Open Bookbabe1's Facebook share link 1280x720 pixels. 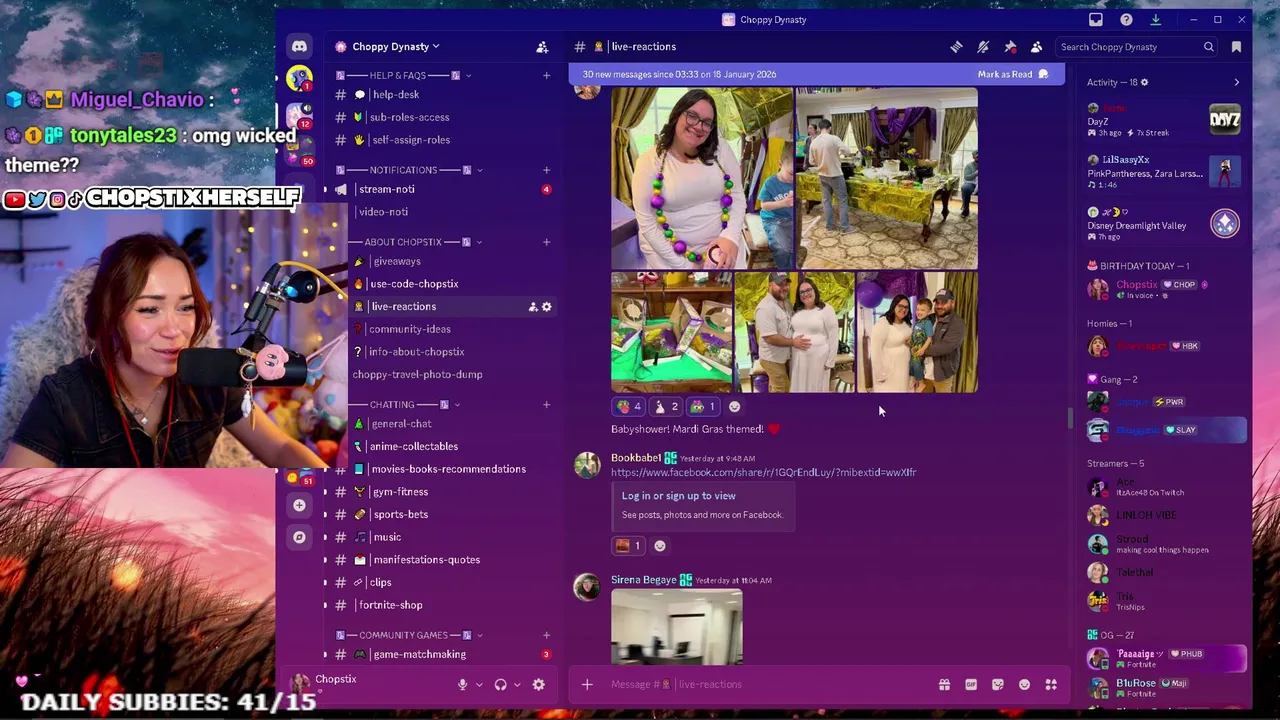(x=763, y=472)
